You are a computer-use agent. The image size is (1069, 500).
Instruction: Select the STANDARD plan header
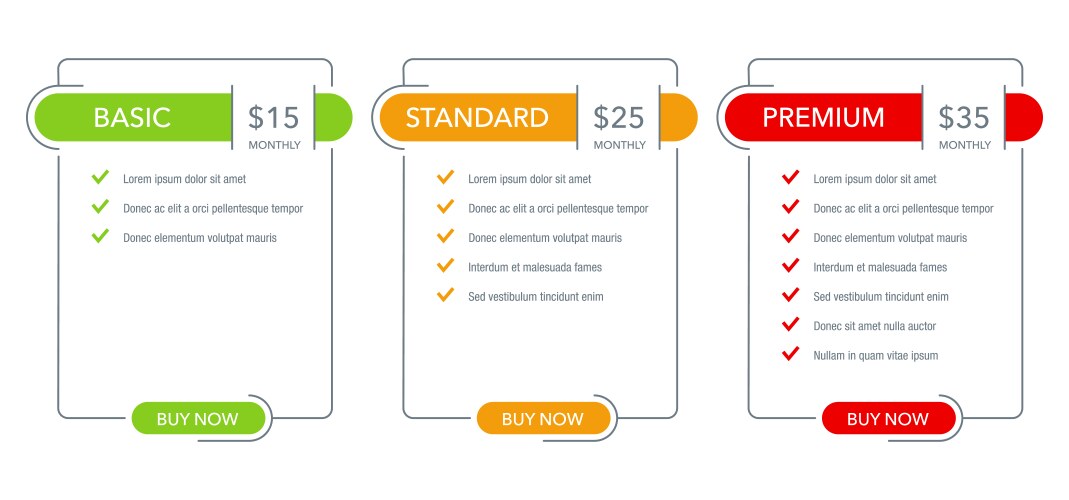click(x=477, y=117)
